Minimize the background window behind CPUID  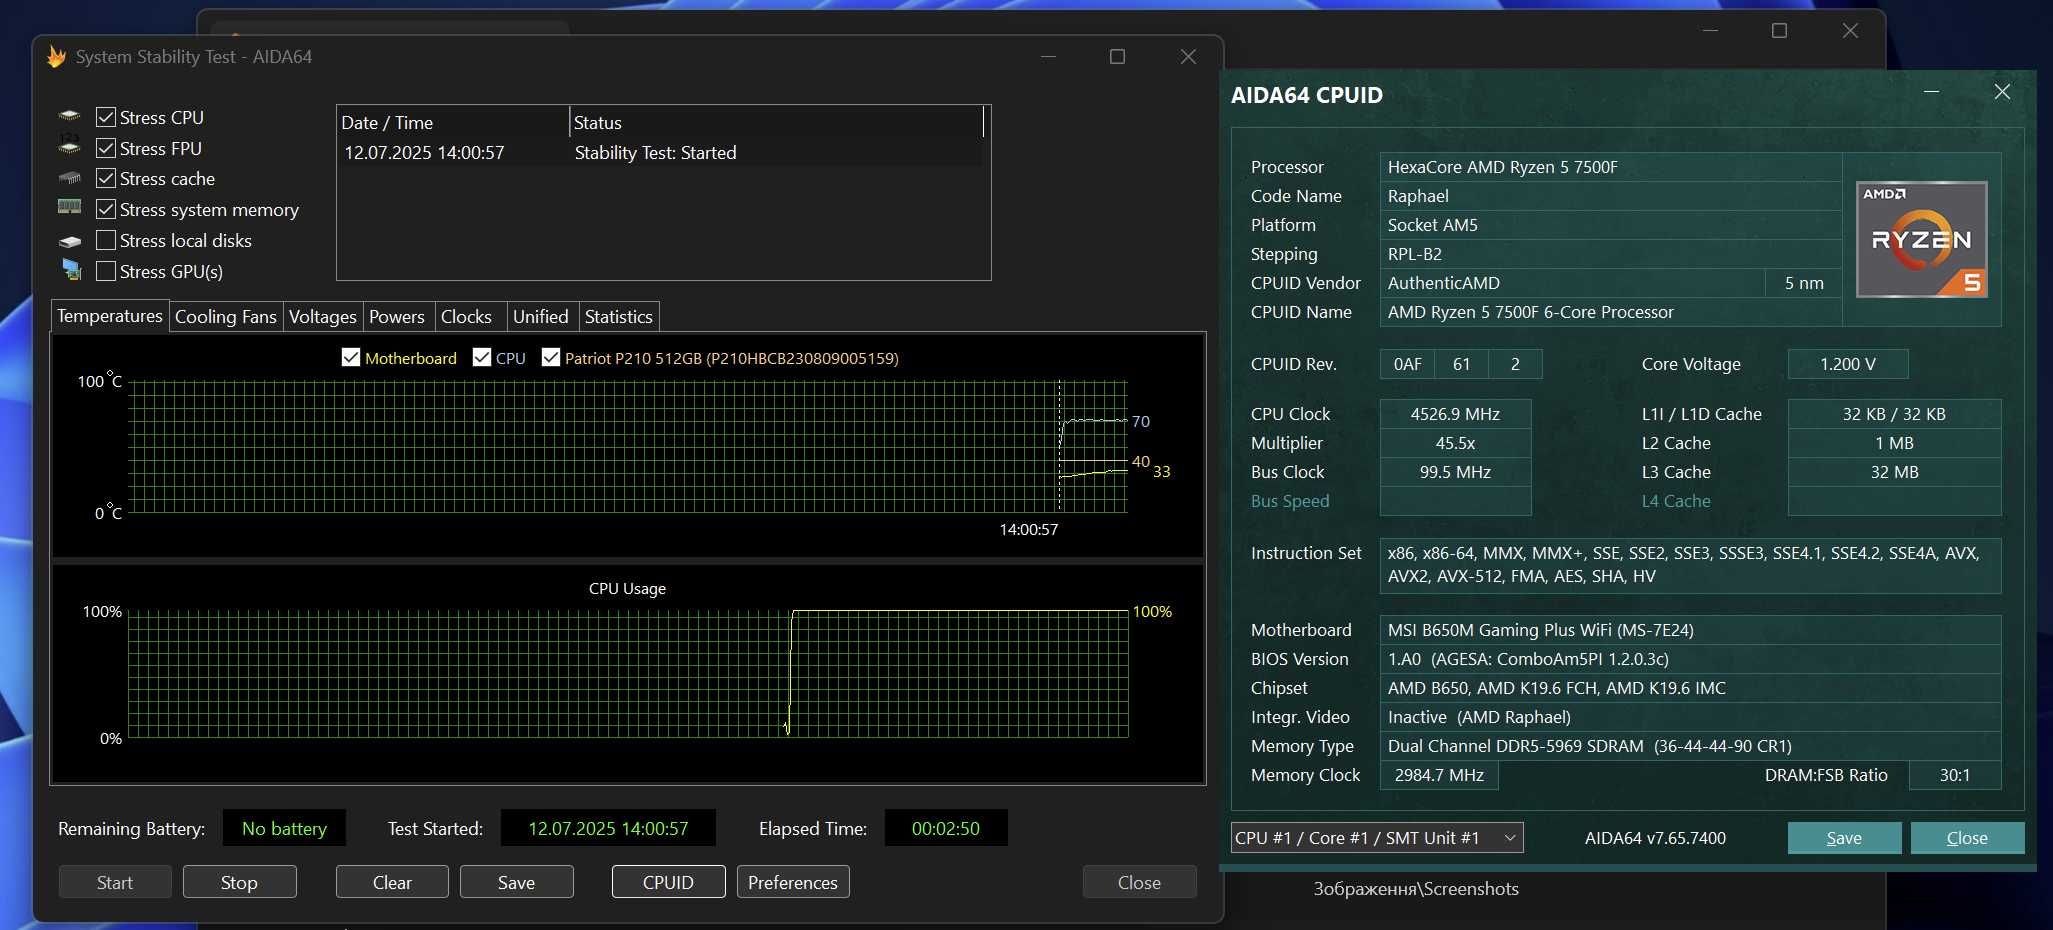pyautogui.click(x=1710, y=31)
